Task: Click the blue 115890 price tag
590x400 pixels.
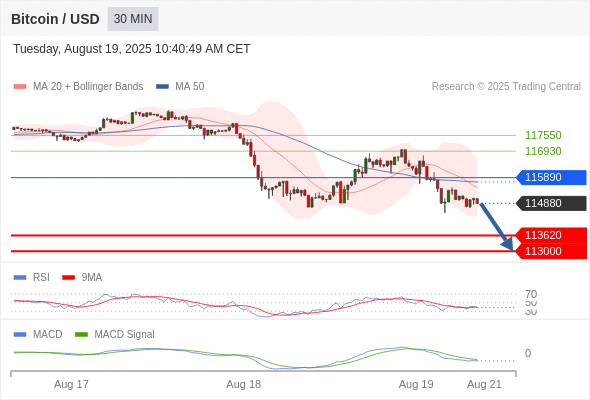Action: point(551,177)
